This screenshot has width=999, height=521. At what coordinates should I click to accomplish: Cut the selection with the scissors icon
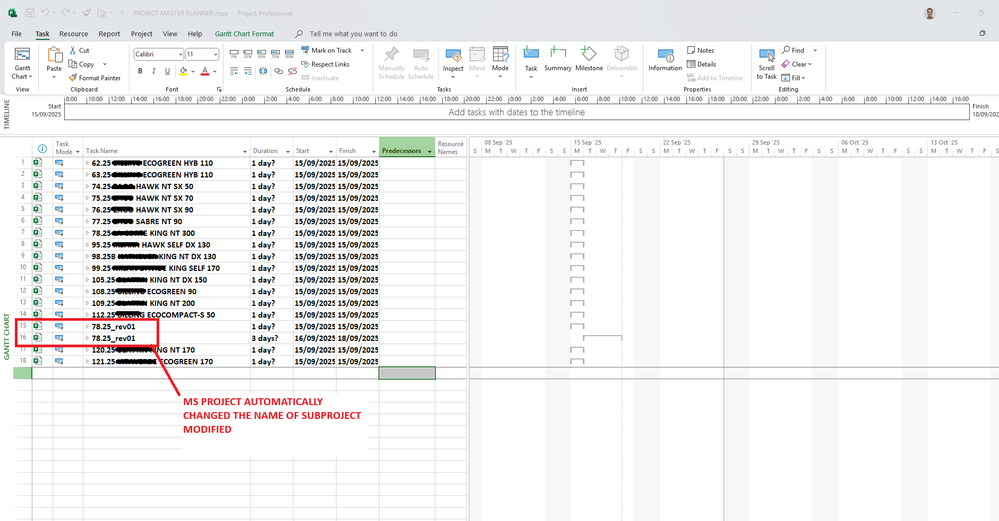click(73, 50)
